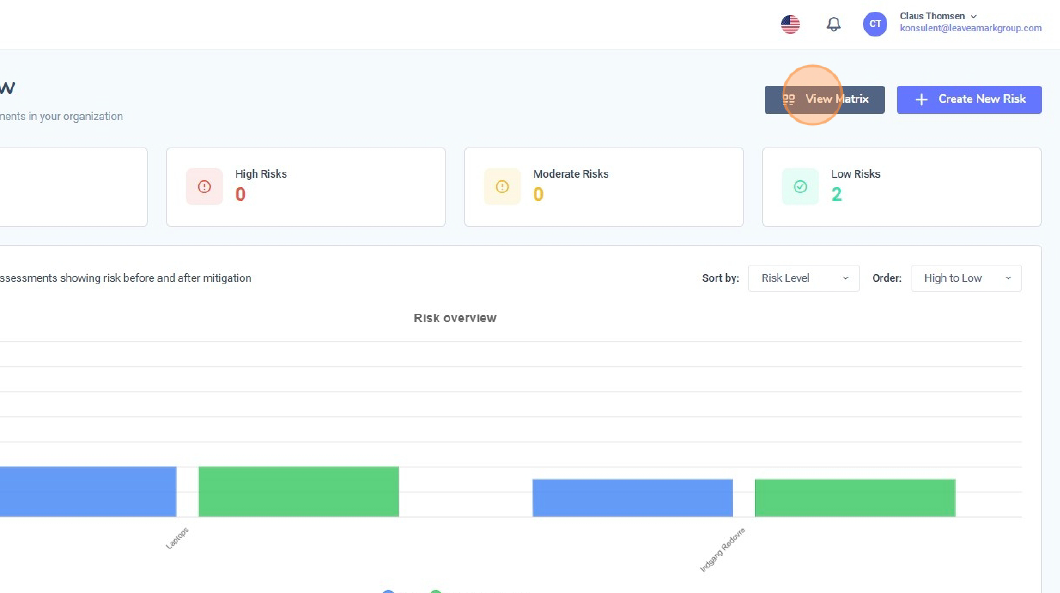Open notifications via the bell icon

[x=833, y=25]
